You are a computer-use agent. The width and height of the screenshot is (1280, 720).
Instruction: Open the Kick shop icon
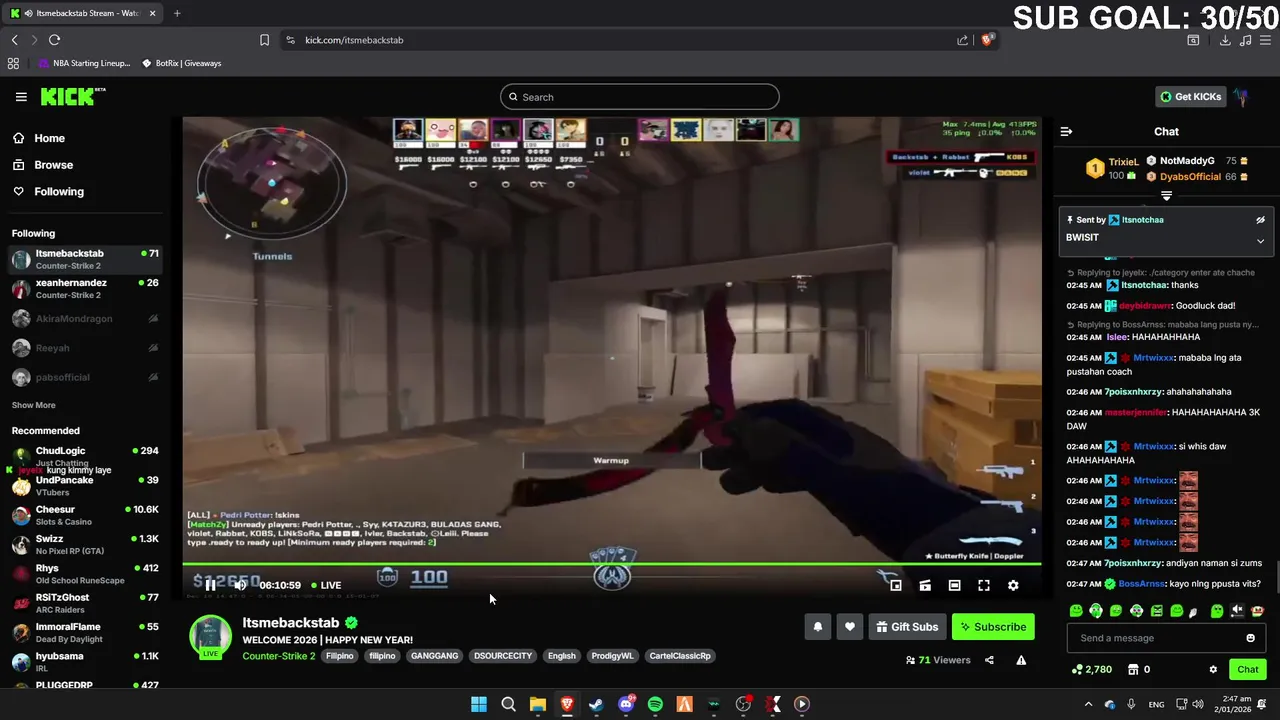pos(1133,670)
